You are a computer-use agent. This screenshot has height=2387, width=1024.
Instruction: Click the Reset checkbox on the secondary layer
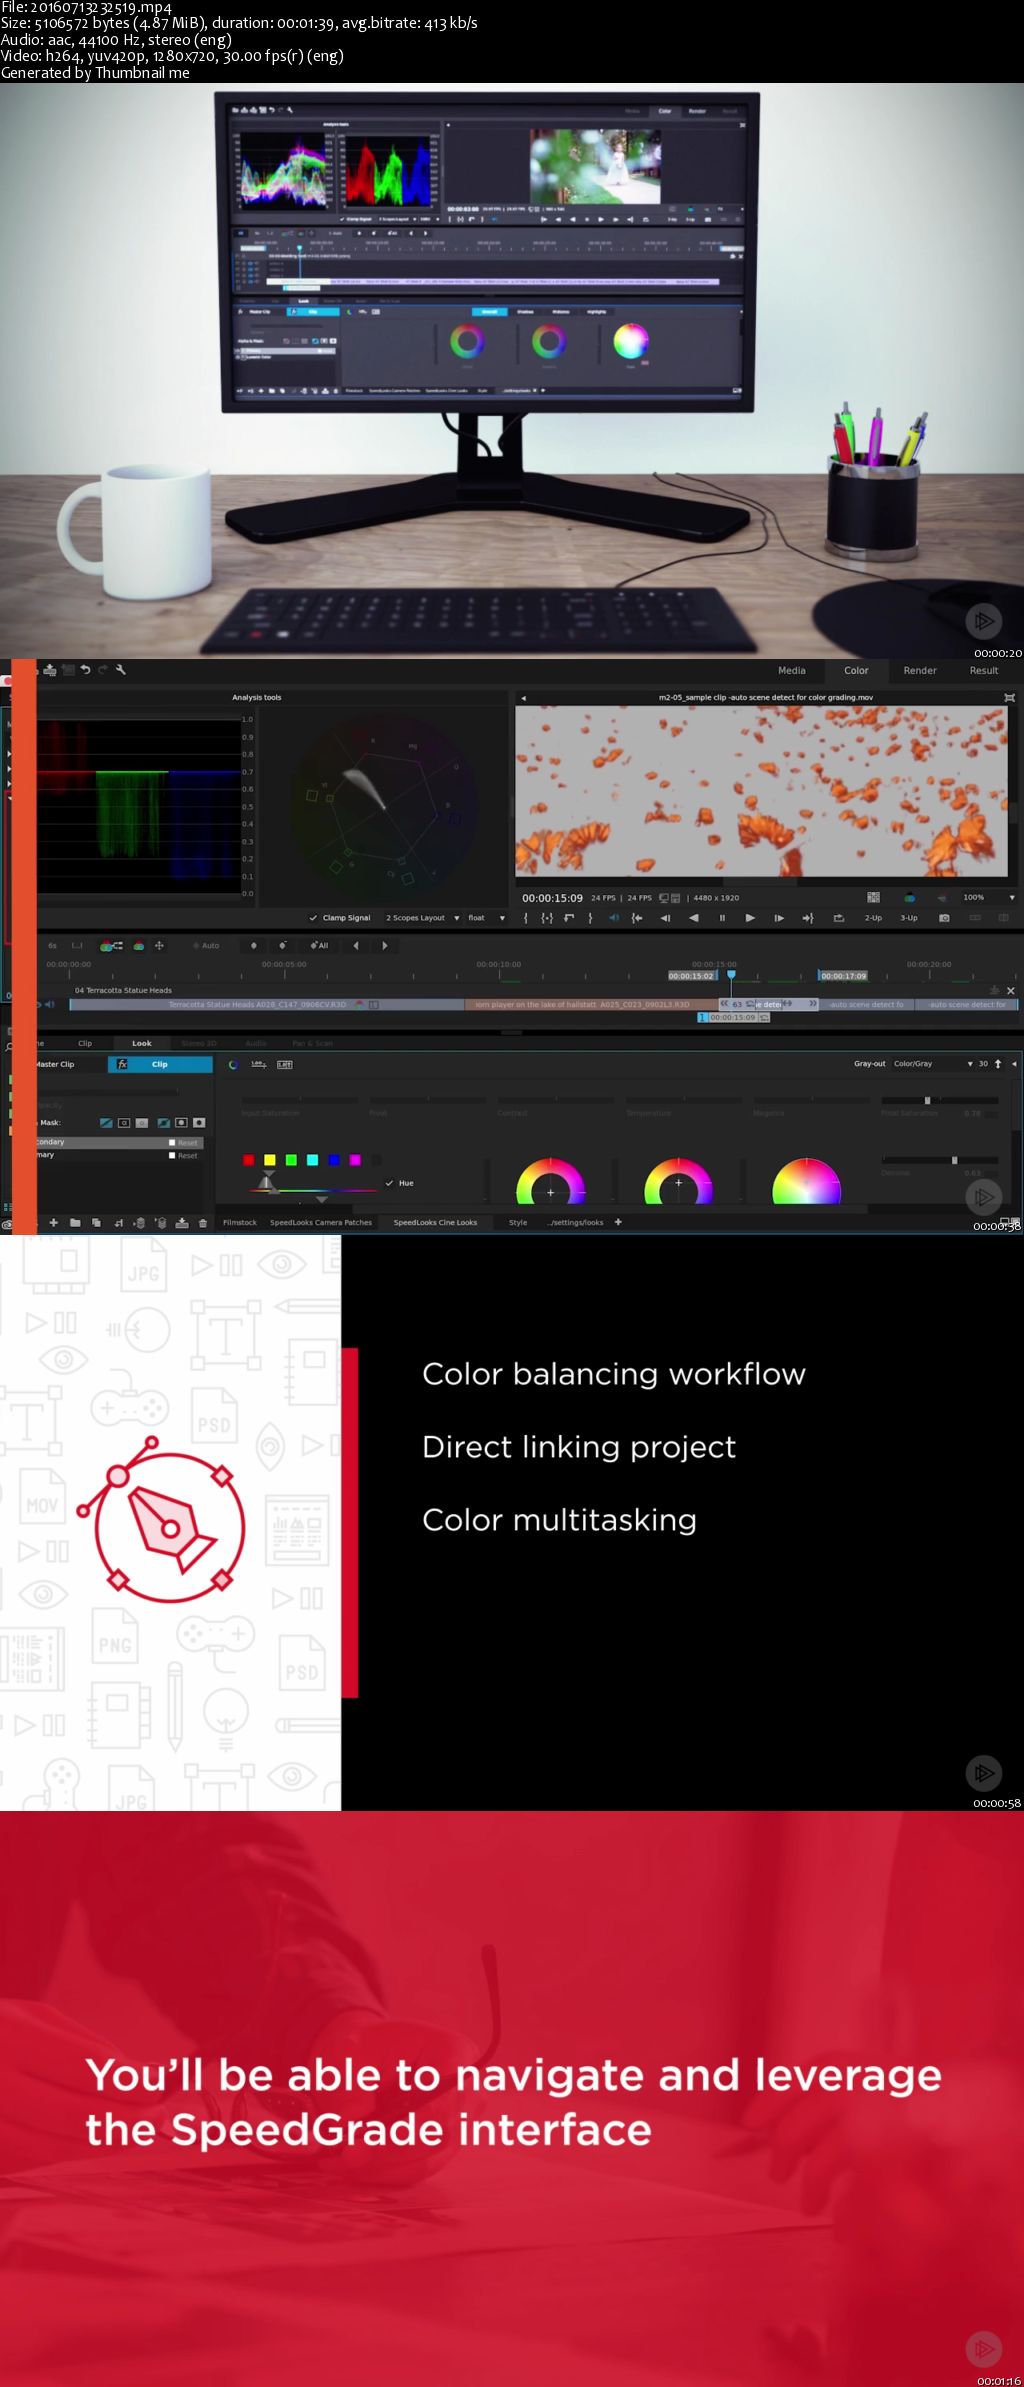[172, 1142]
